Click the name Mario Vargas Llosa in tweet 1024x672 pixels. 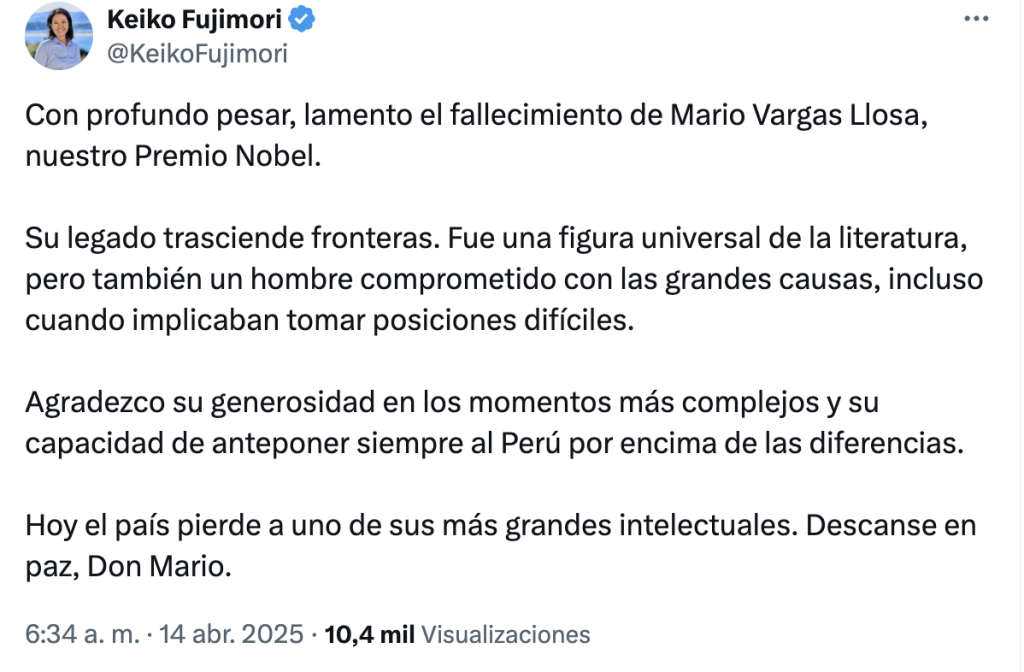coord(799,115)
